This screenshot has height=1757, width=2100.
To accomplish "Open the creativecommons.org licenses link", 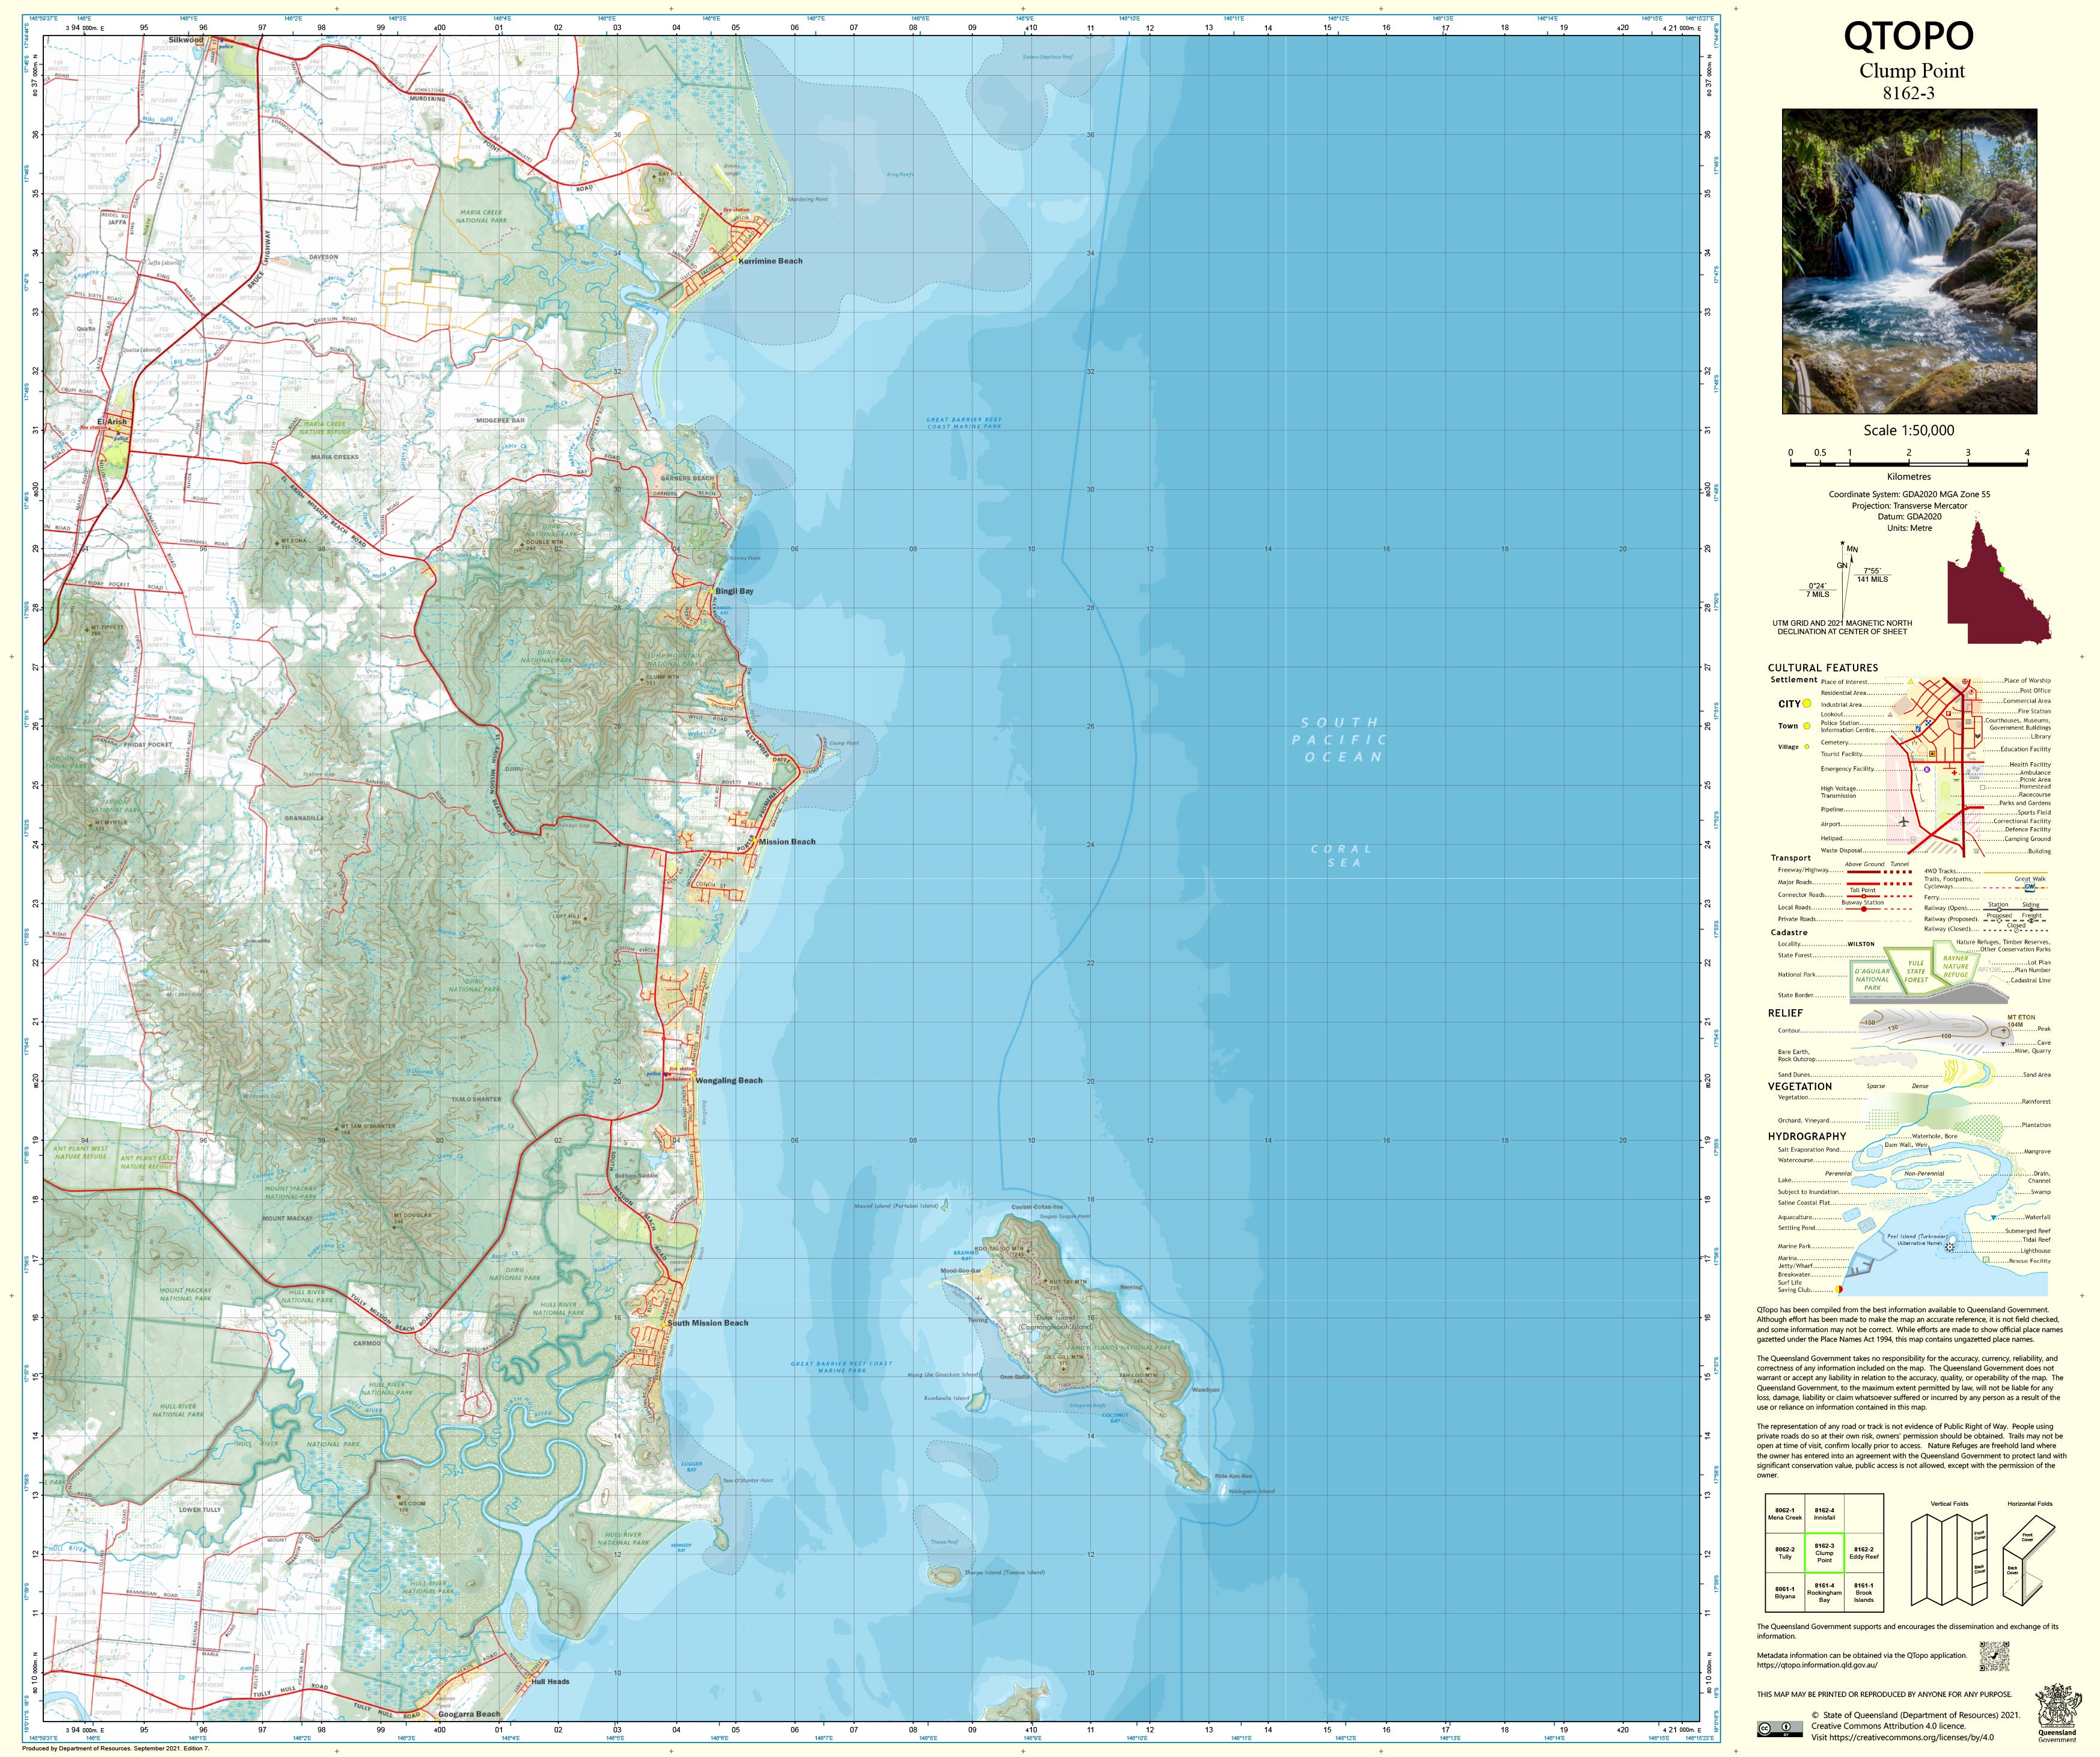I will click(x=1911, y=1737).
